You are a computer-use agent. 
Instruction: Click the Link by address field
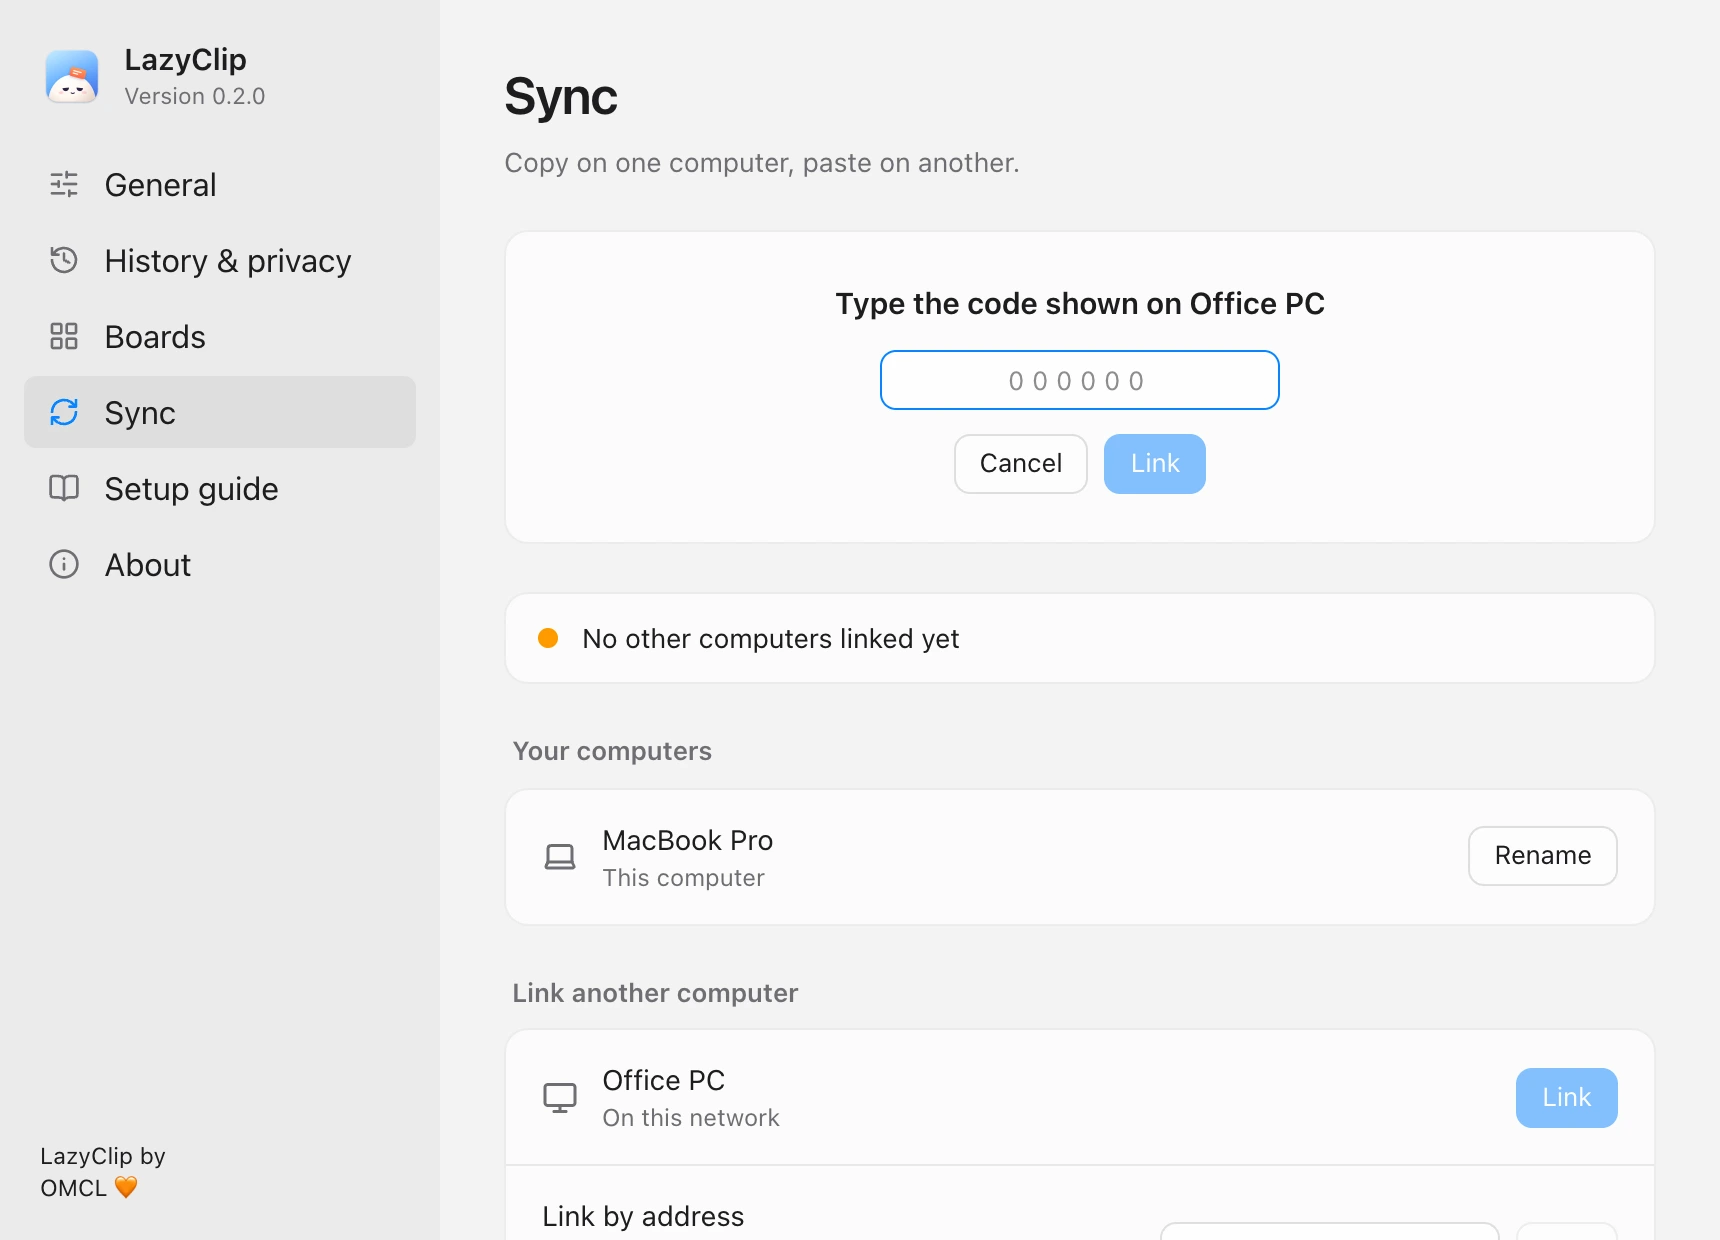tap(1330, 1231)
